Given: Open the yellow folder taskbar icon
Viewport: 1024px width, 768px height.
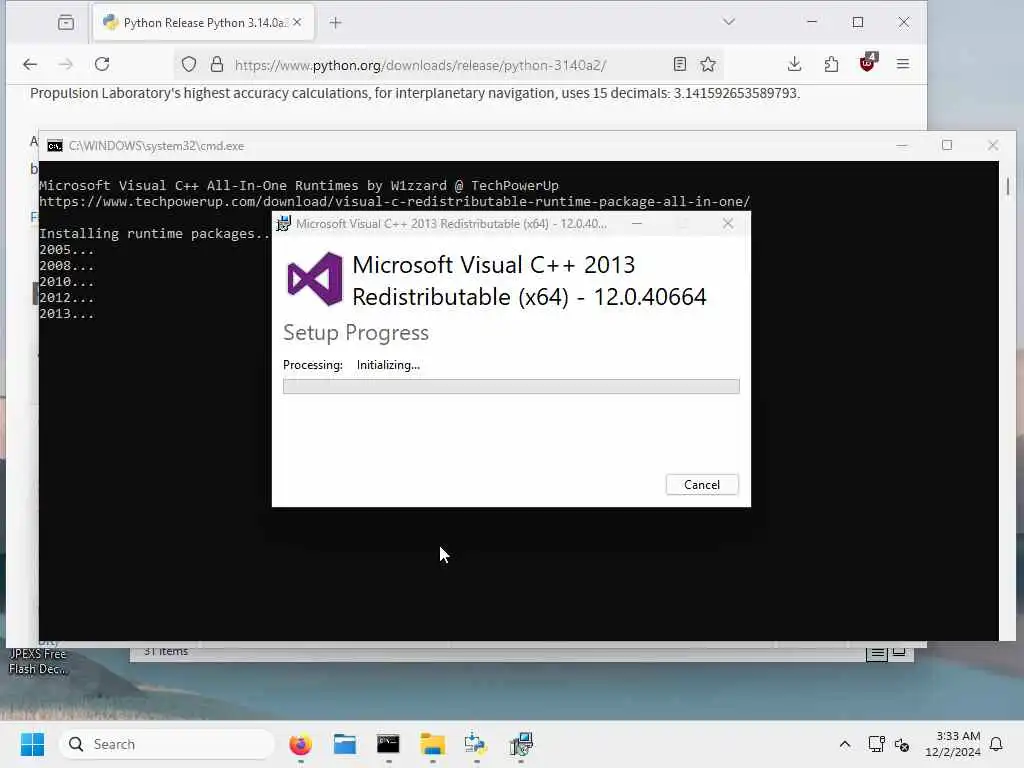Looking at the screenshot, I should [432, 744].
